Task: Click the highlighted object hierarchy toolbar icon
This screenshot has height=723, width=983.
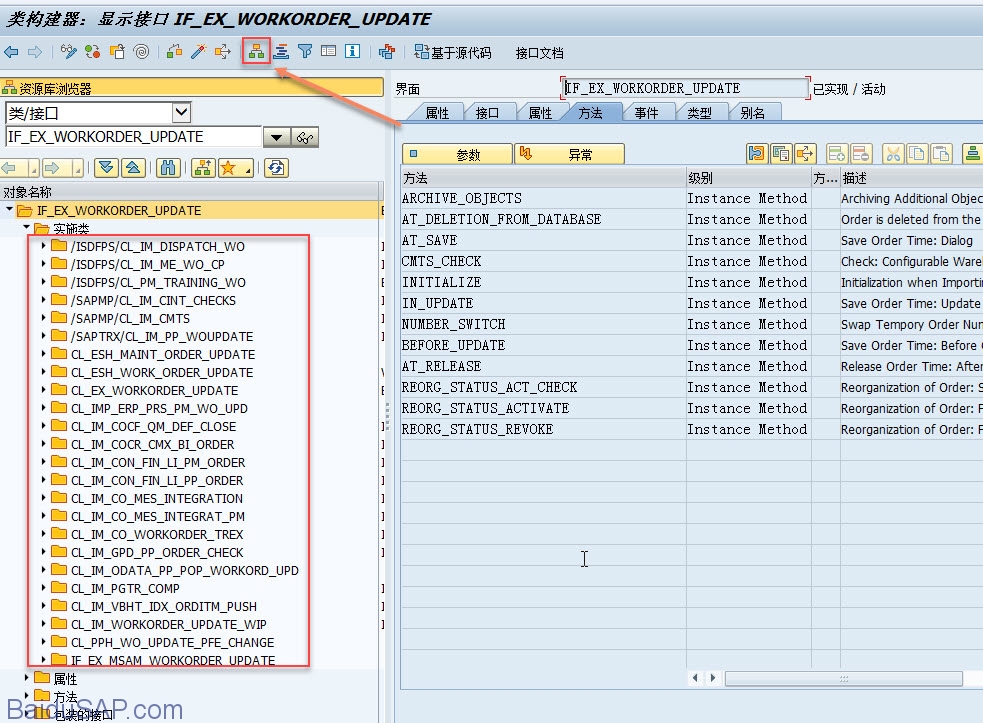Action: coord(257,51)
